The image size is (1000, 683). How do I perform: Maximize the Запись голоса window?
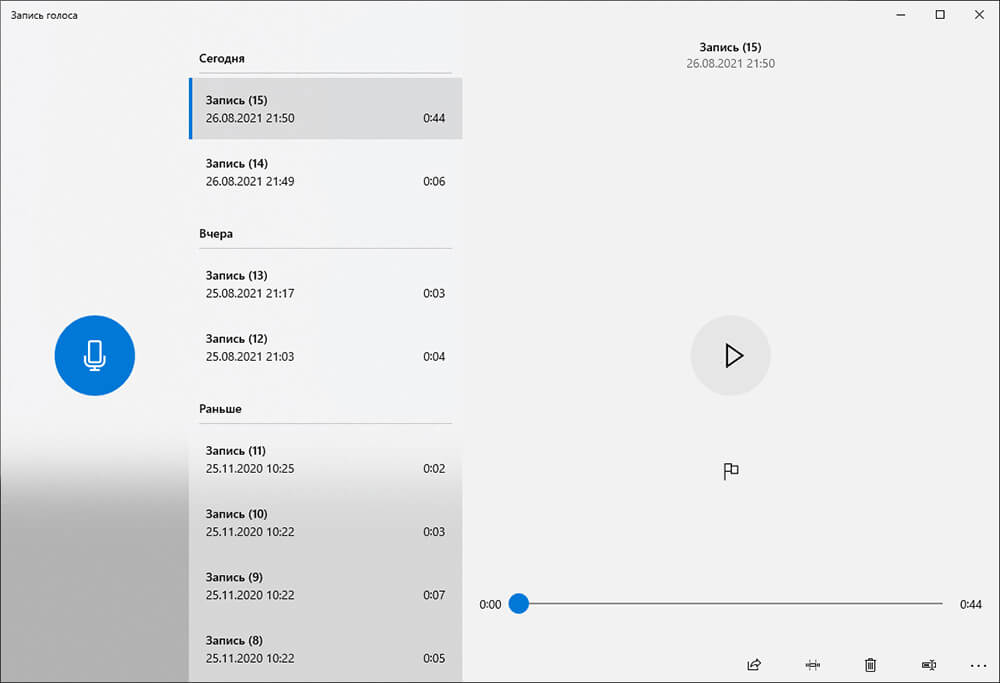(940, 15)
